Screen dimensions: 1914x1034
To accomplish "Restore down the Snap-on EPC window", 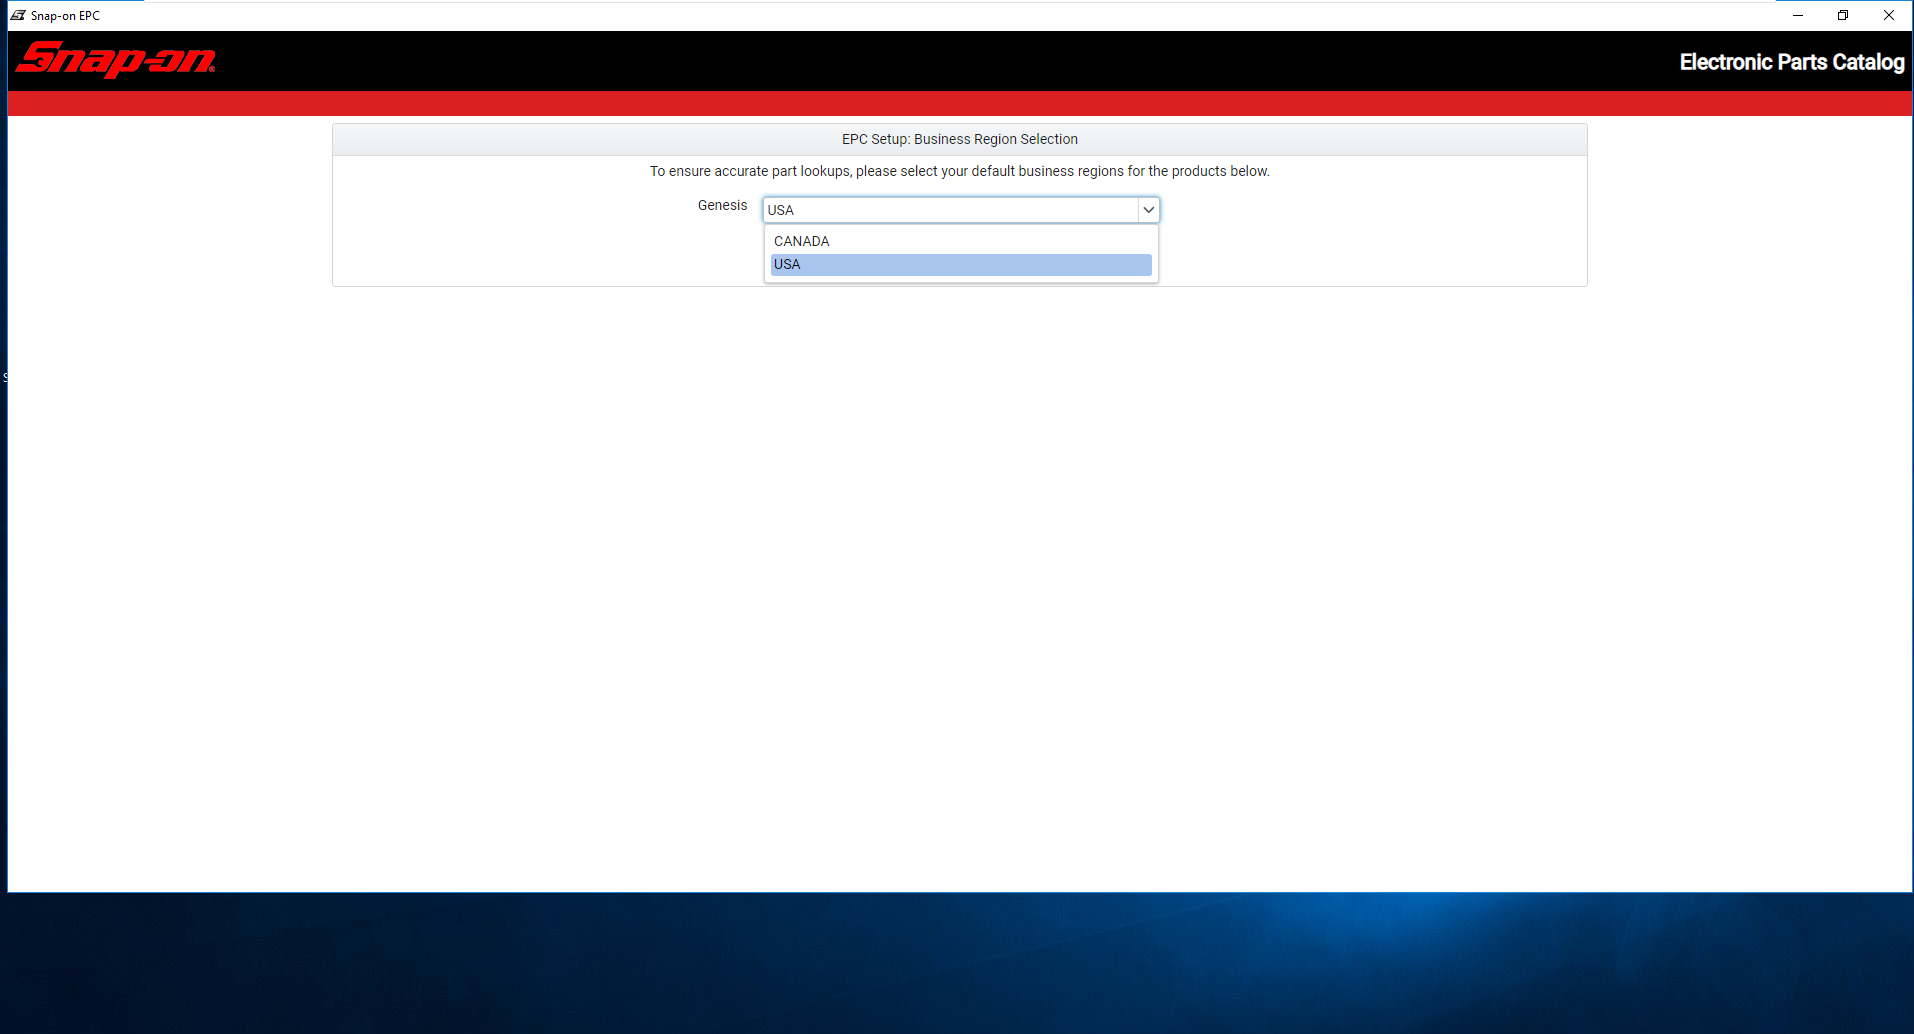I will click(x=1843, y=15).
